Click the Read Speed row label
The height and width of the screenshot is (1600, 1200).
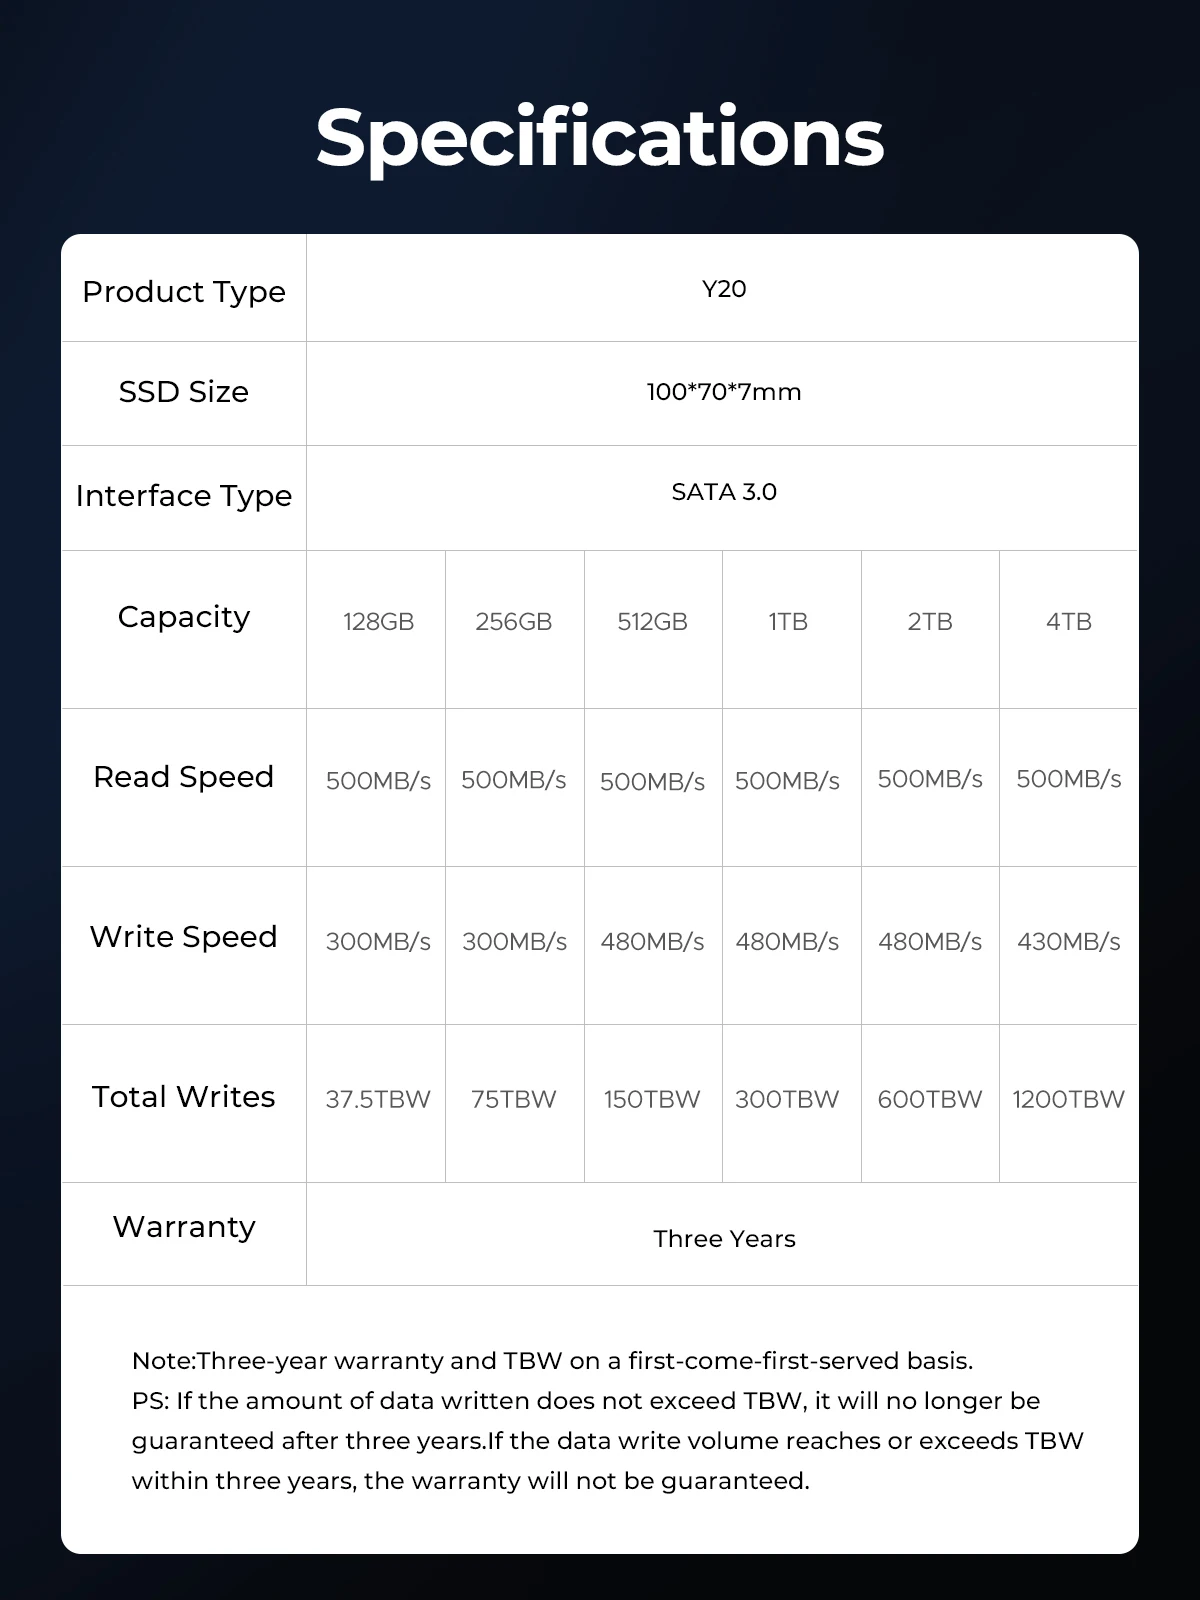click(184, 777)
